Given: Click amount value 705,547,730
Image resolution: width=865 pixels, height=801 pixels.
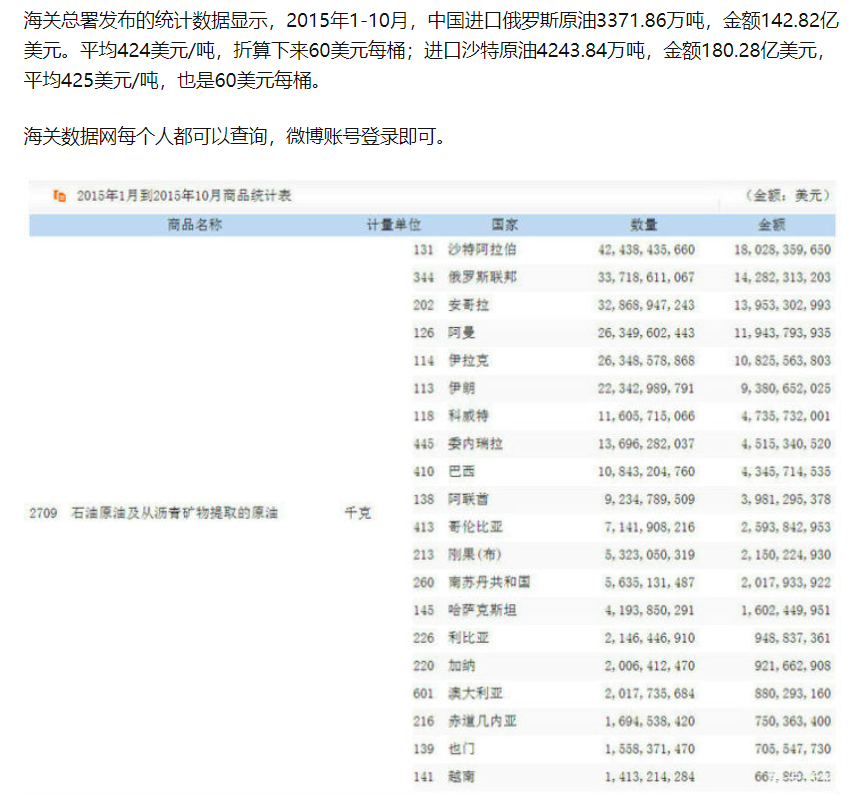Looking at the screenshot, I should 793,749.
